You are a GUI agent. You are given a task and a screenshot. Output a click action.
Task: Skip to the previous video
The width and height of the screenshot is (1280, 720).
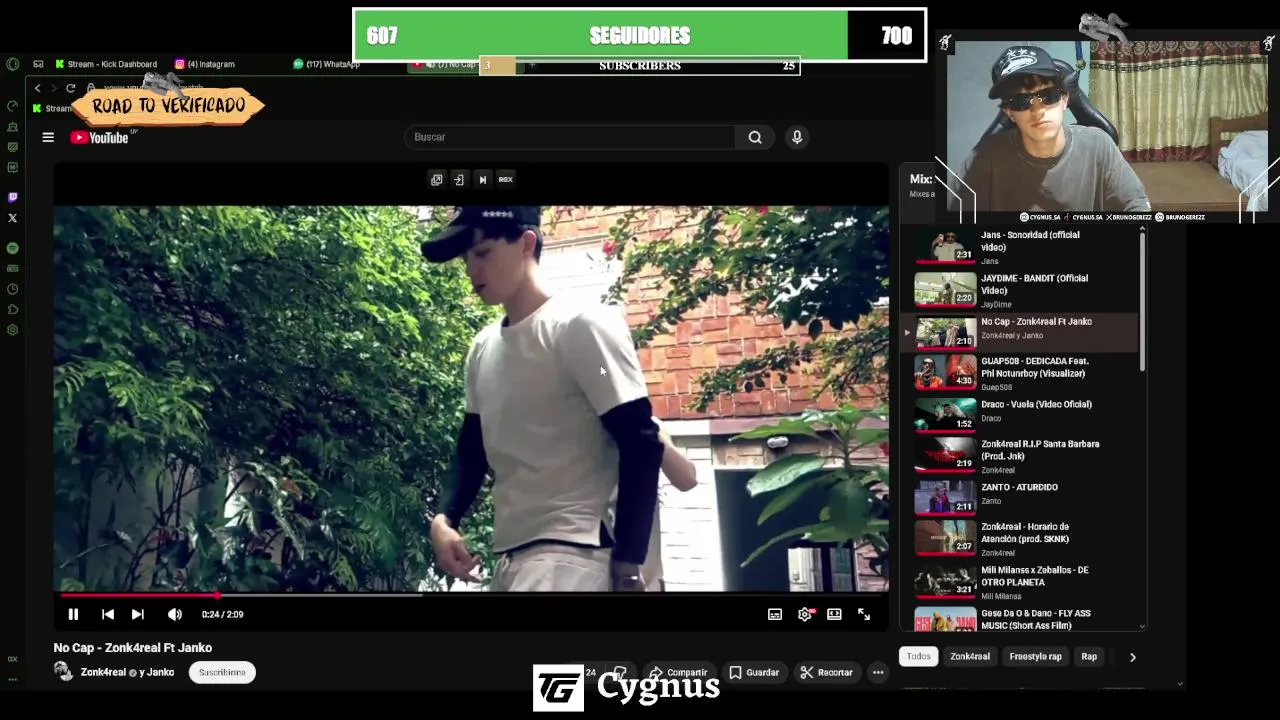point(108,614)
